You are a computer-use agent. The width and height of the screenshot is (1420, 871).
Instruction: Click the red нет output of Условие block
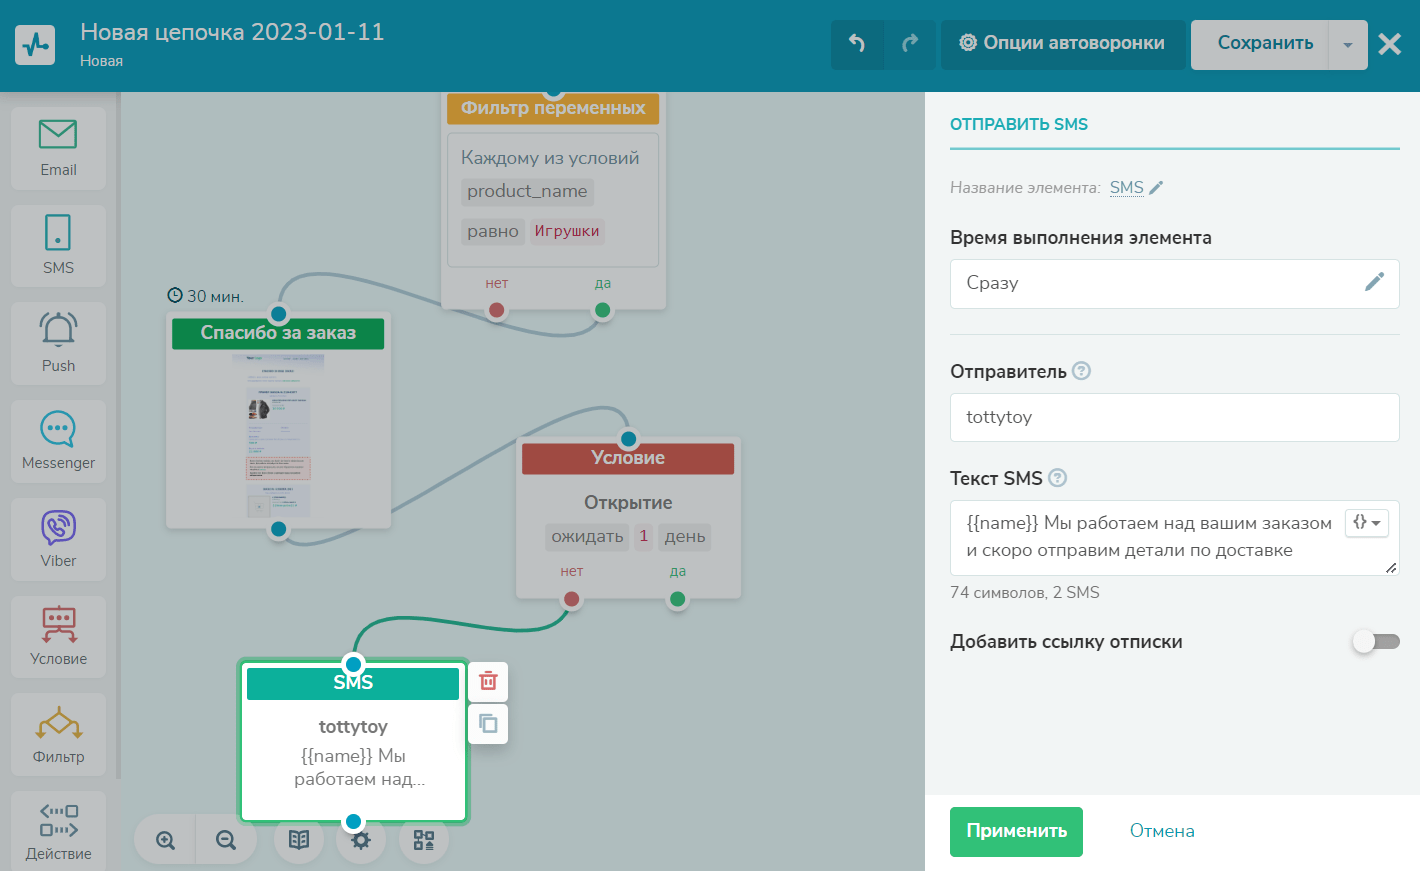[x=571, y=599]
